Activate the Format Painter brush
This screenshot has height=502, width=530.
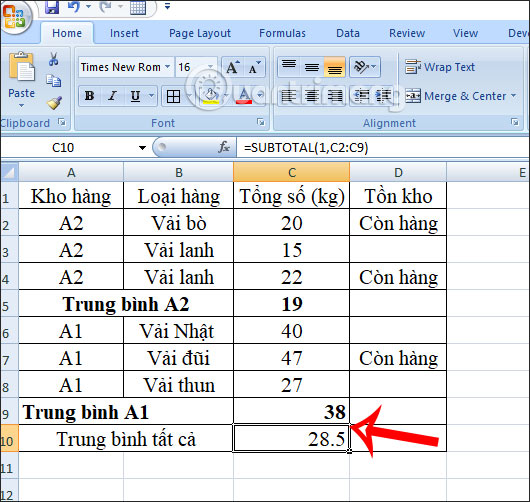pyautogui.click(x=54, y=103)
